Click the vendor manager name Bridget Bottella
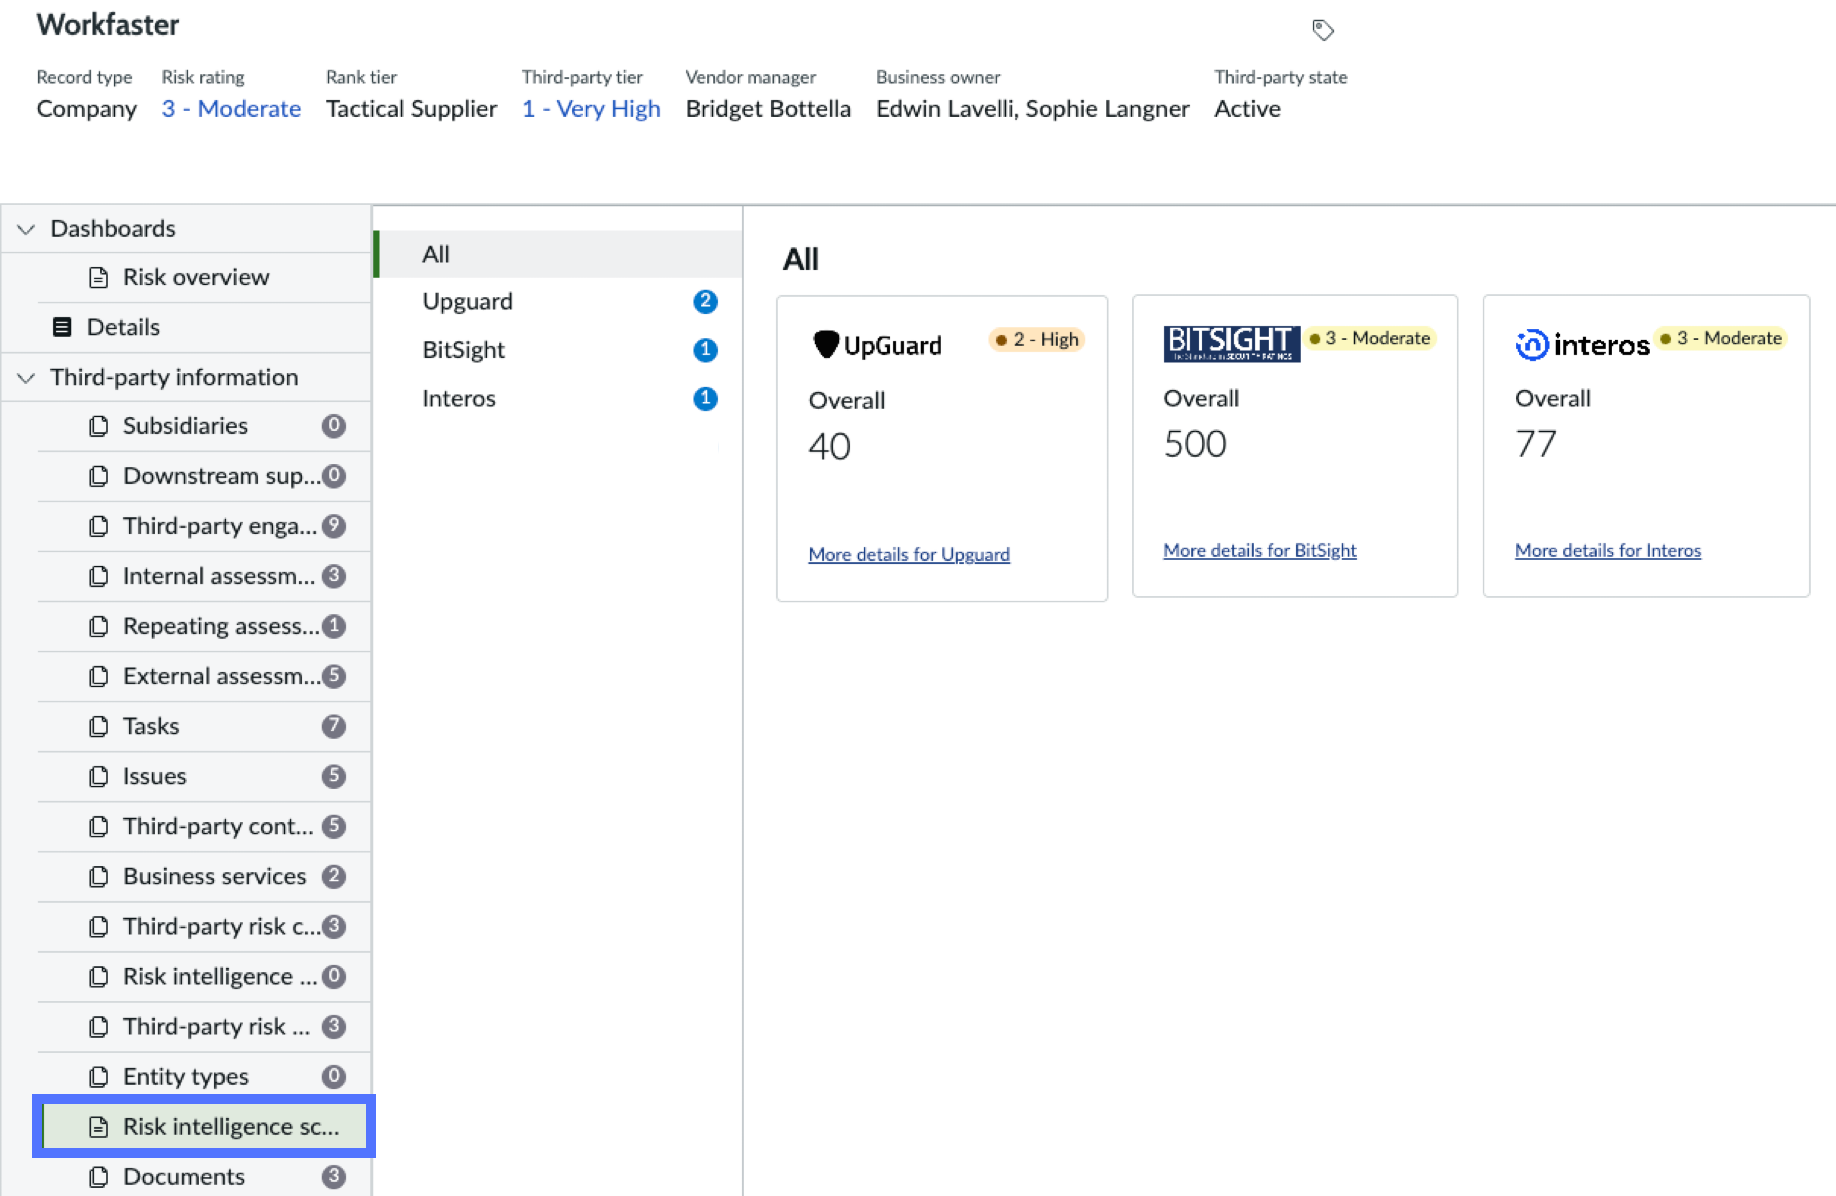This screenshot has height=1196, width=1836. pyautogui.click(x=768, y=109)
